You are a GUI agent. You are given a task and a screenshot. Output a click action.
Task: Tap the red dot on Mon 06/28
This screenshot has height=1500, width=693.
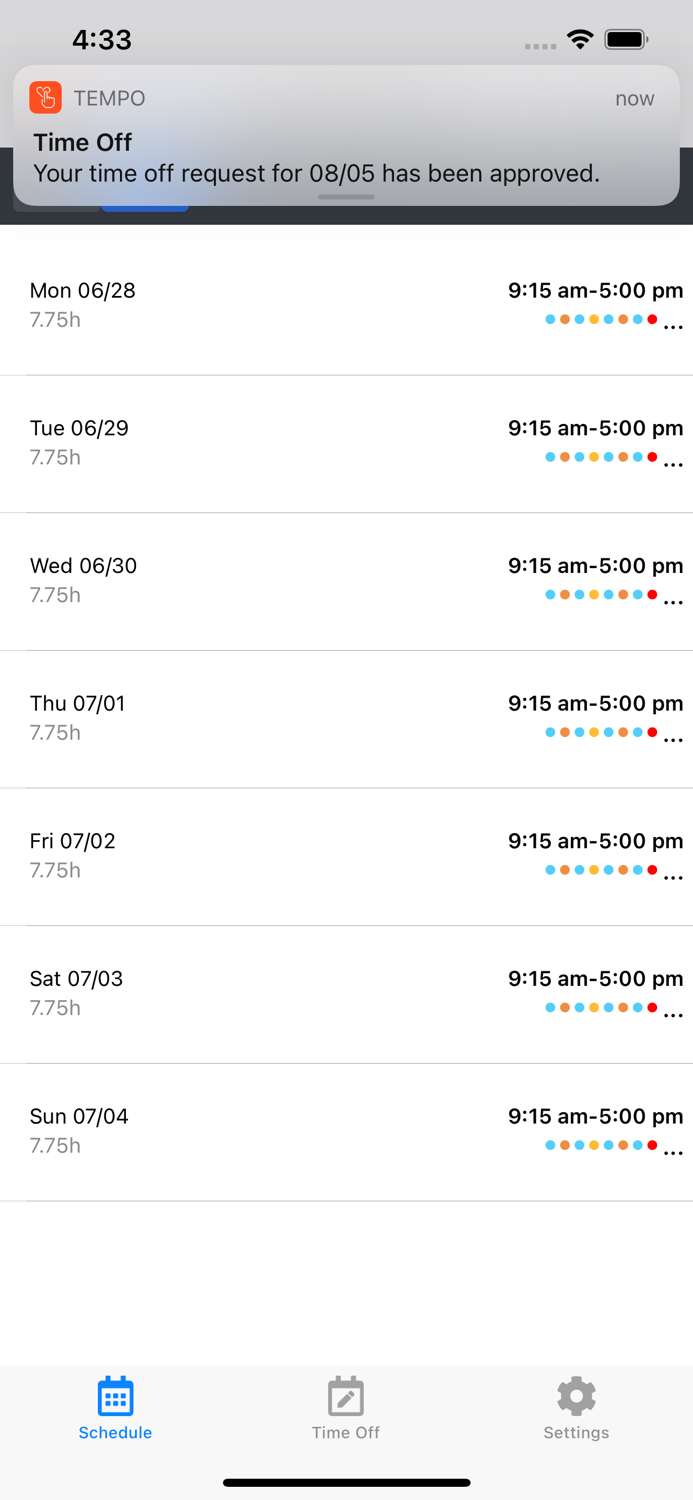652,320
